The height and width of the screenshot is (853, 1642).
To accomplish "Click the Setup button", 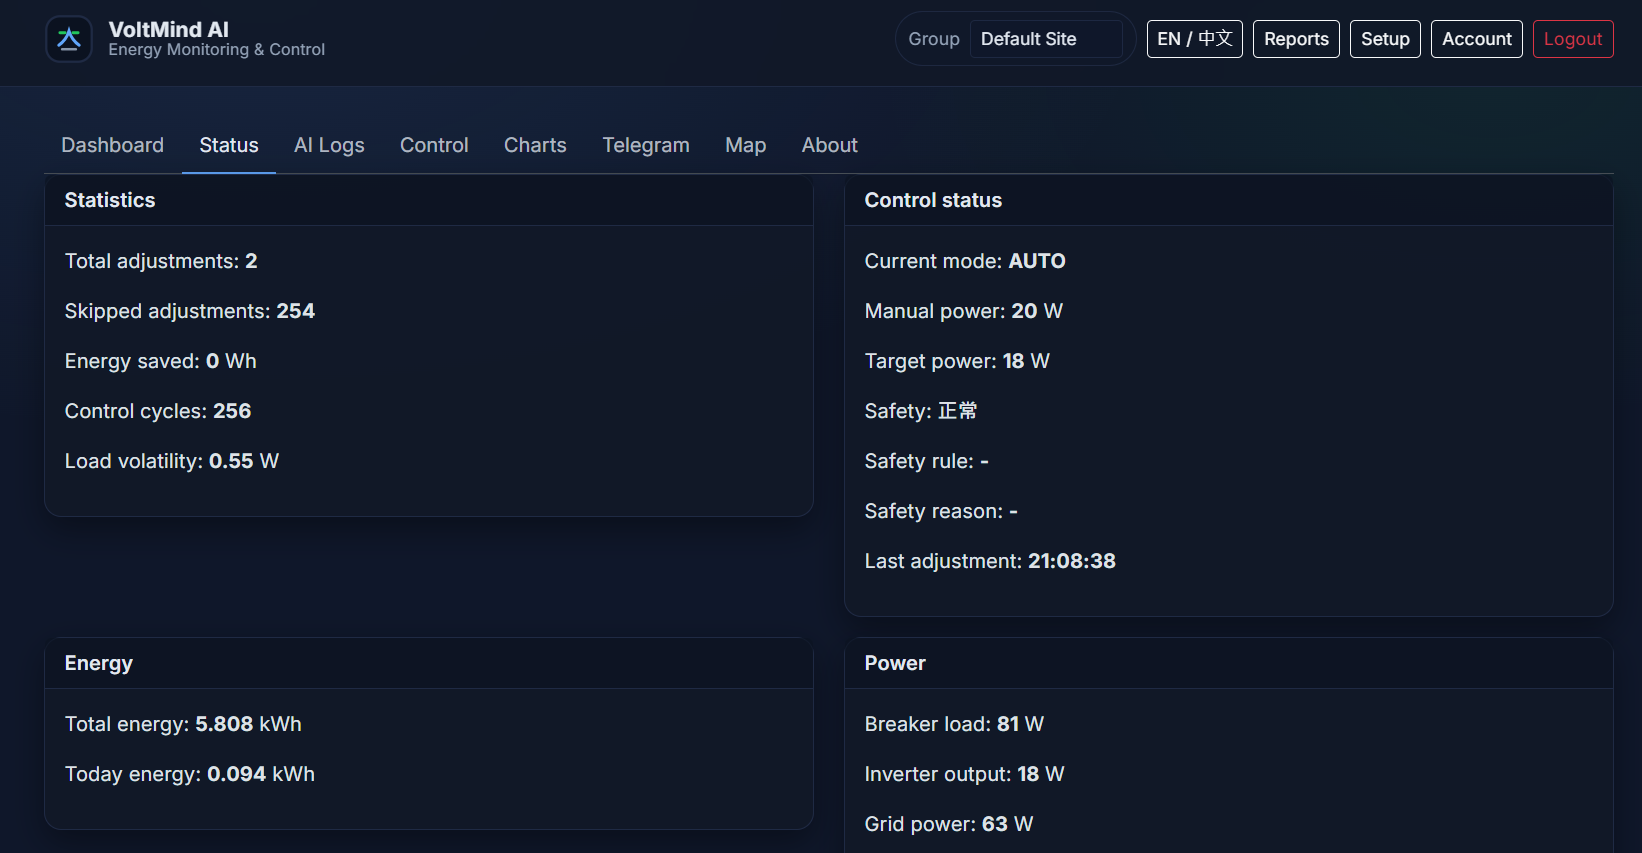I will click(1385, 39).
